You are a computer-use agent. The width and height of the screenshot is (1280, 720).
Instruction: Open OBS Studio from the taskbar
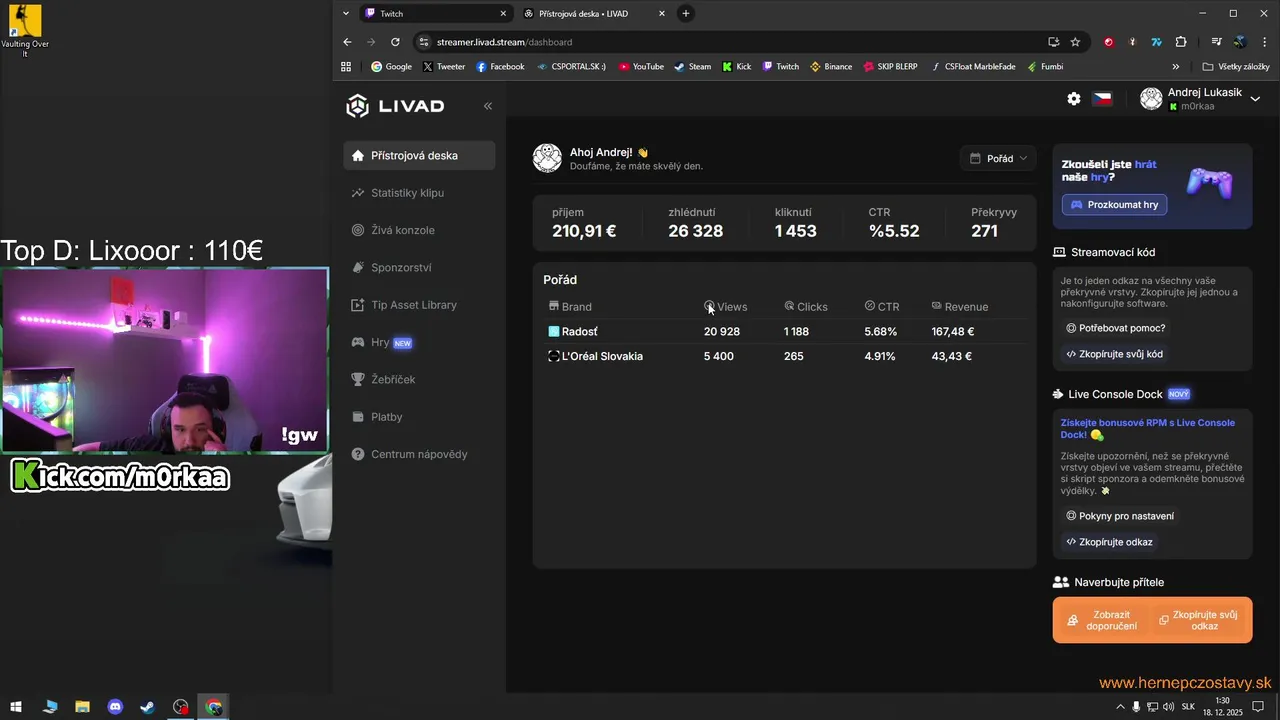(x=180, y=707)
